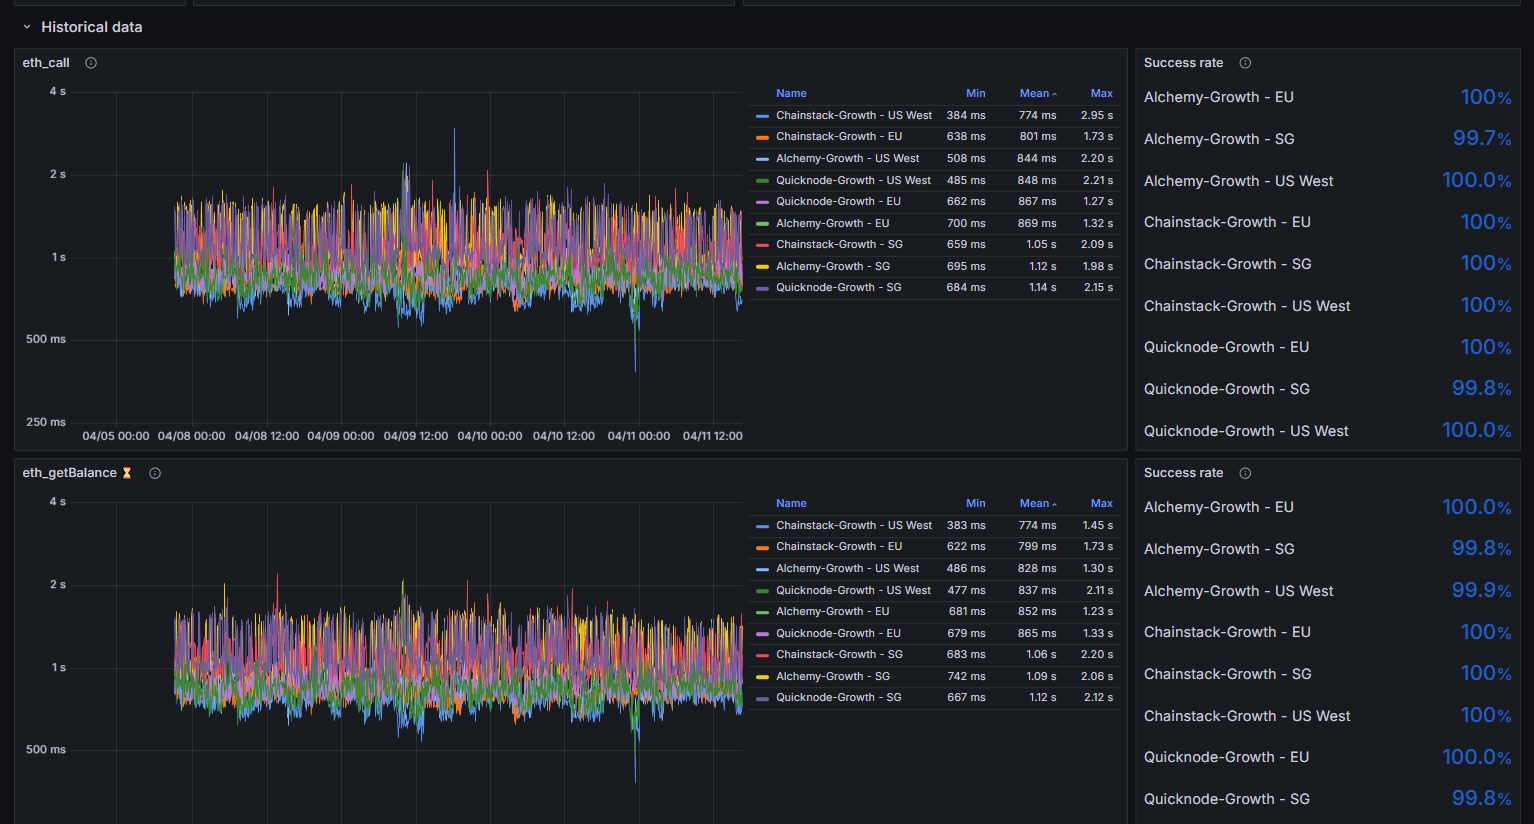Toggle Chainstack-Growth - US West series in eth_call
This screenshot has width=1534, height=824.
(x=854, y=115)
